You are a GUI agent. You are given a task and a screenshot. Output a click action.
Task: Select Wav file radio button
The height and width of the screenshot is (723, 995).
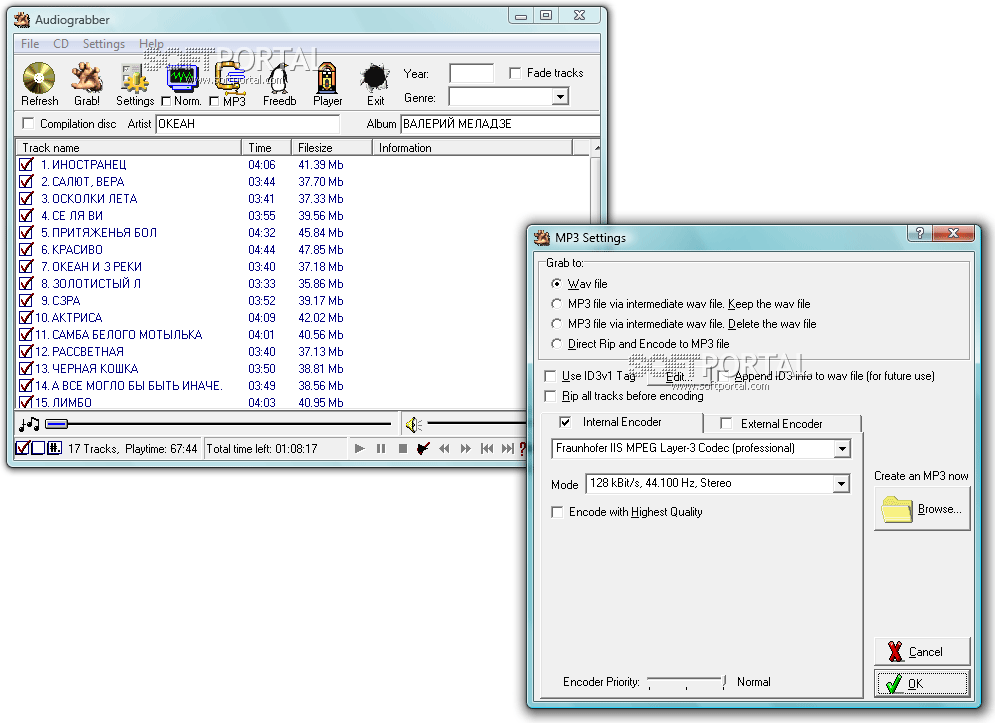point(557,284)
